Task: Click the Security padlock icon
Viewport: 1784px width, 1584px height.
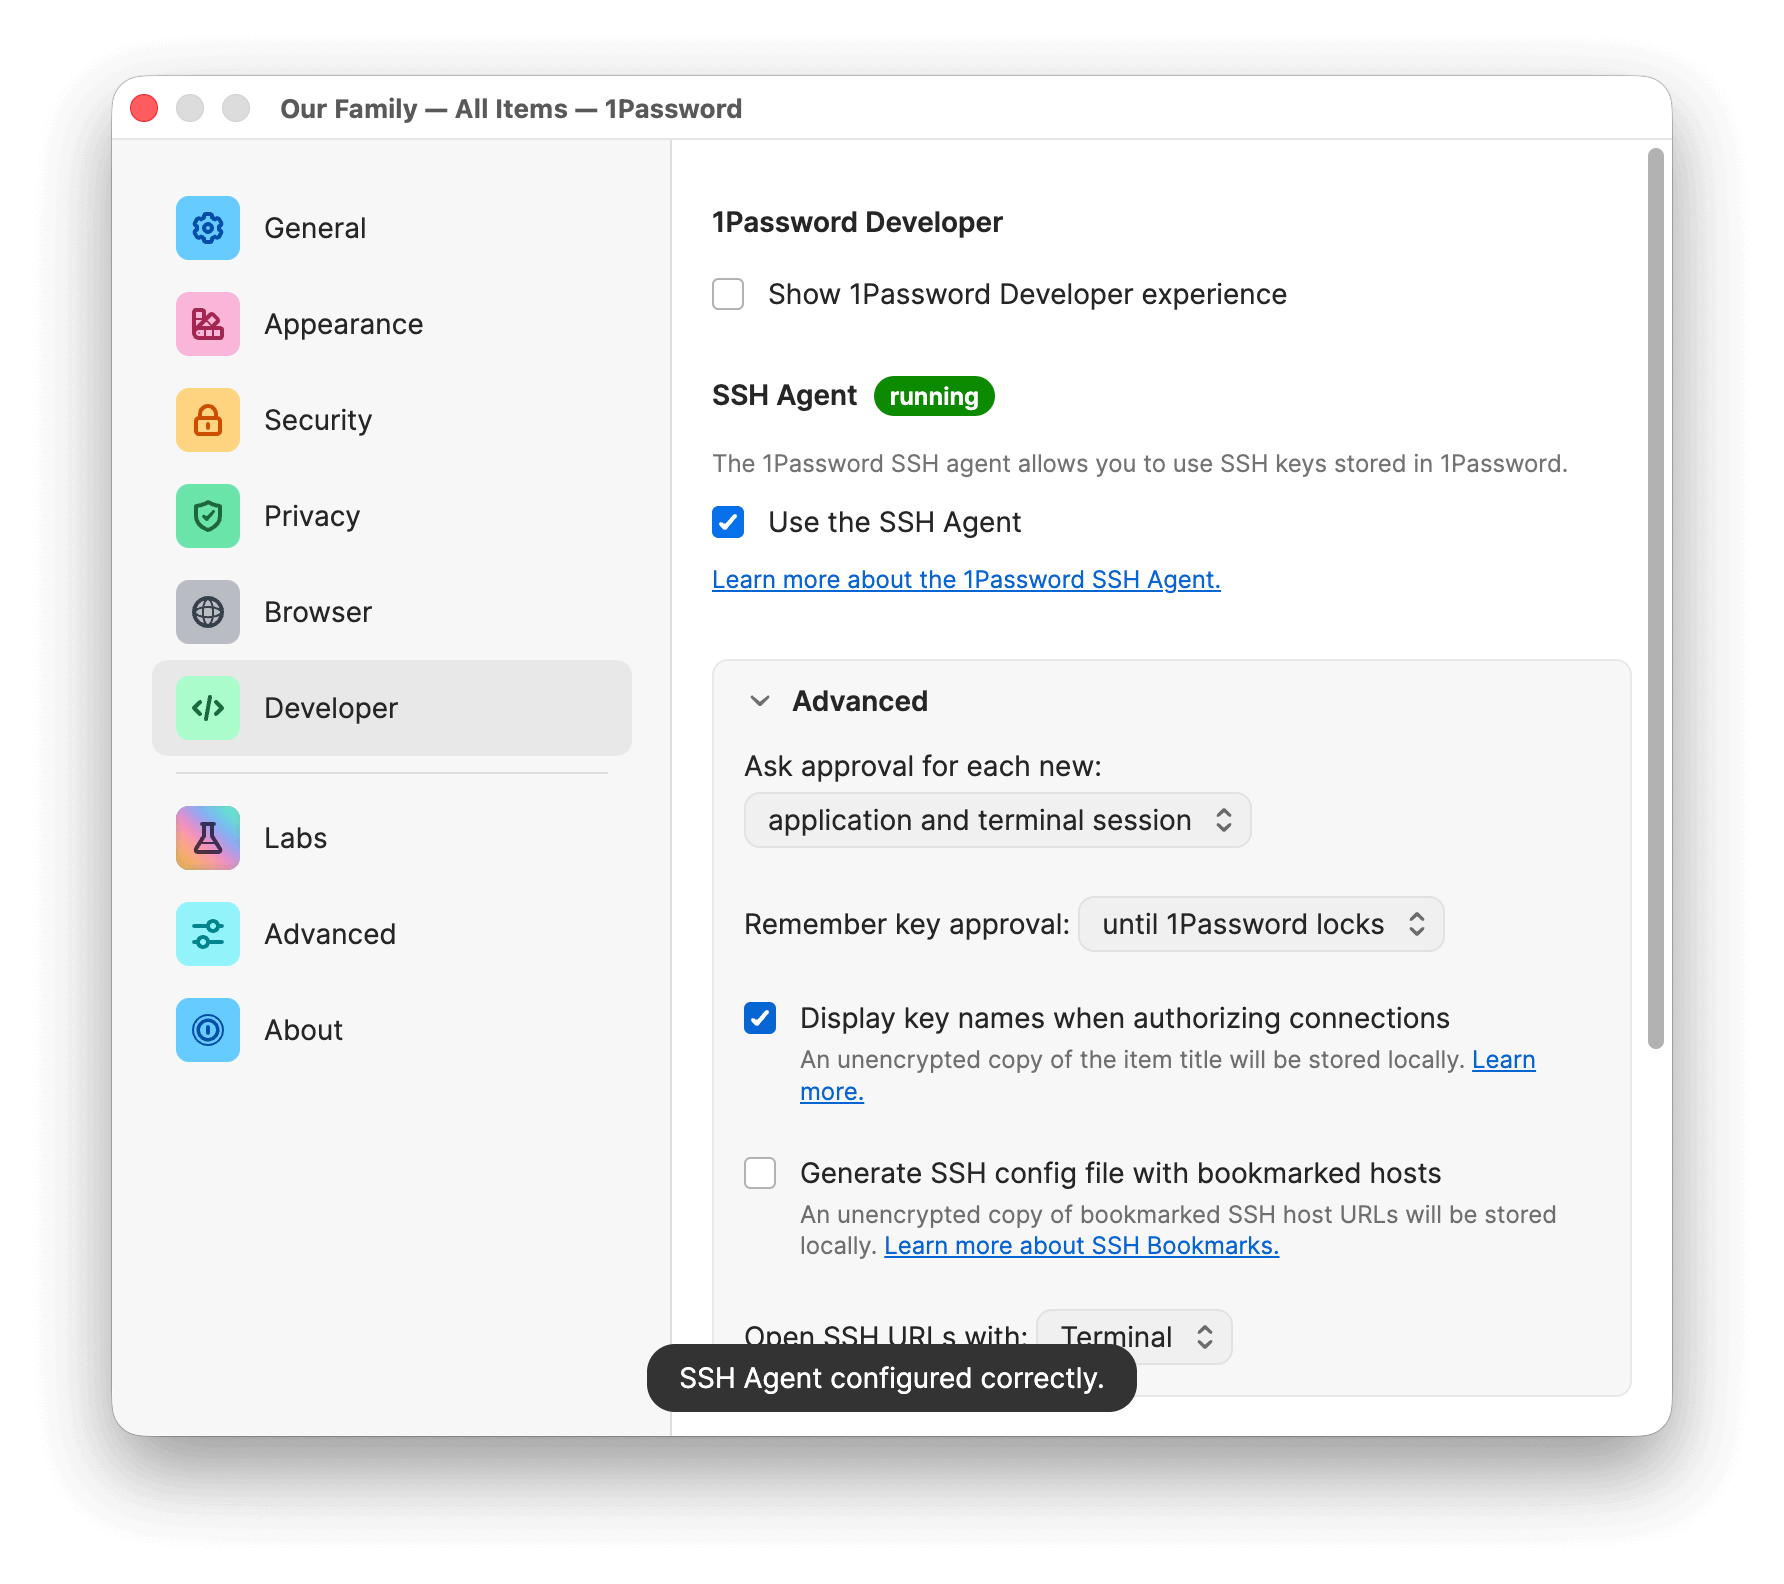Action: (x=208, y=420)
